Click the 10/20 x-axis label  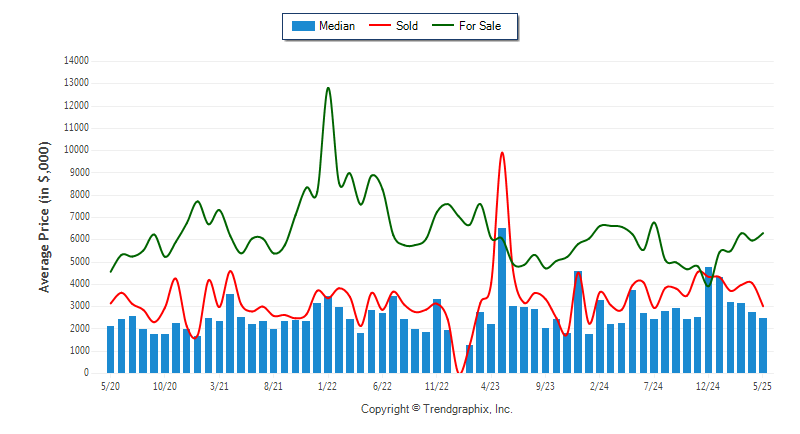coord(165,387)
